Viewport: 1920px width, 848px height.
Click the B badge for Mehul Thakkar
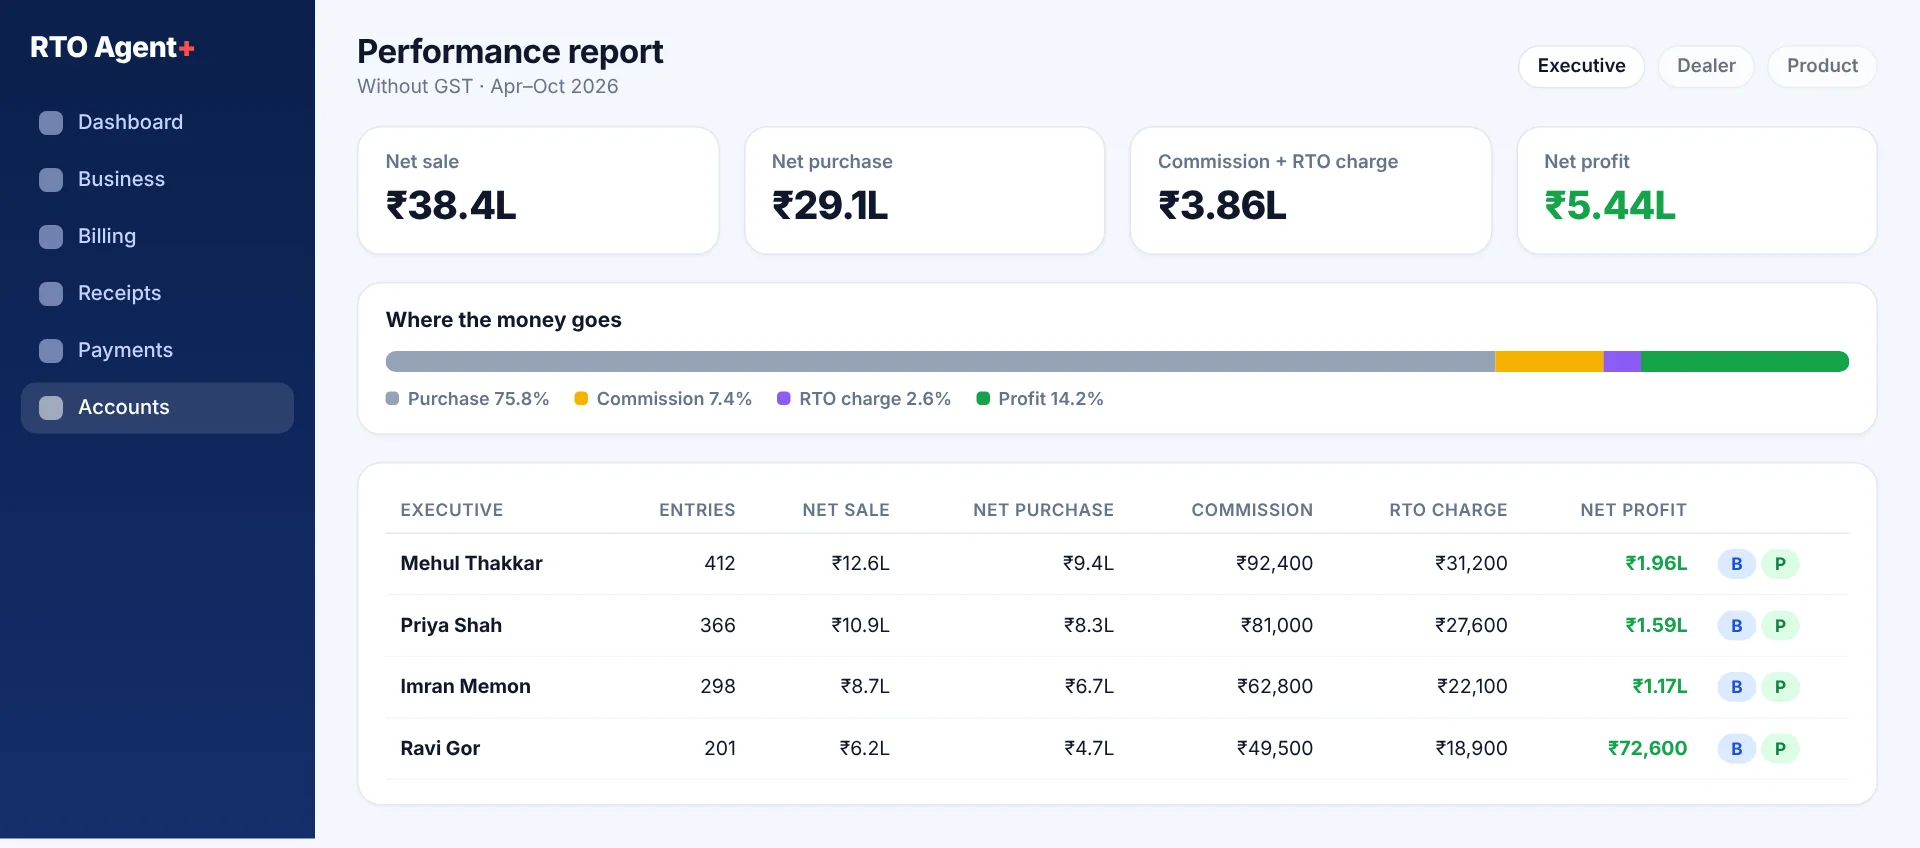click(x=1737, y=563)
